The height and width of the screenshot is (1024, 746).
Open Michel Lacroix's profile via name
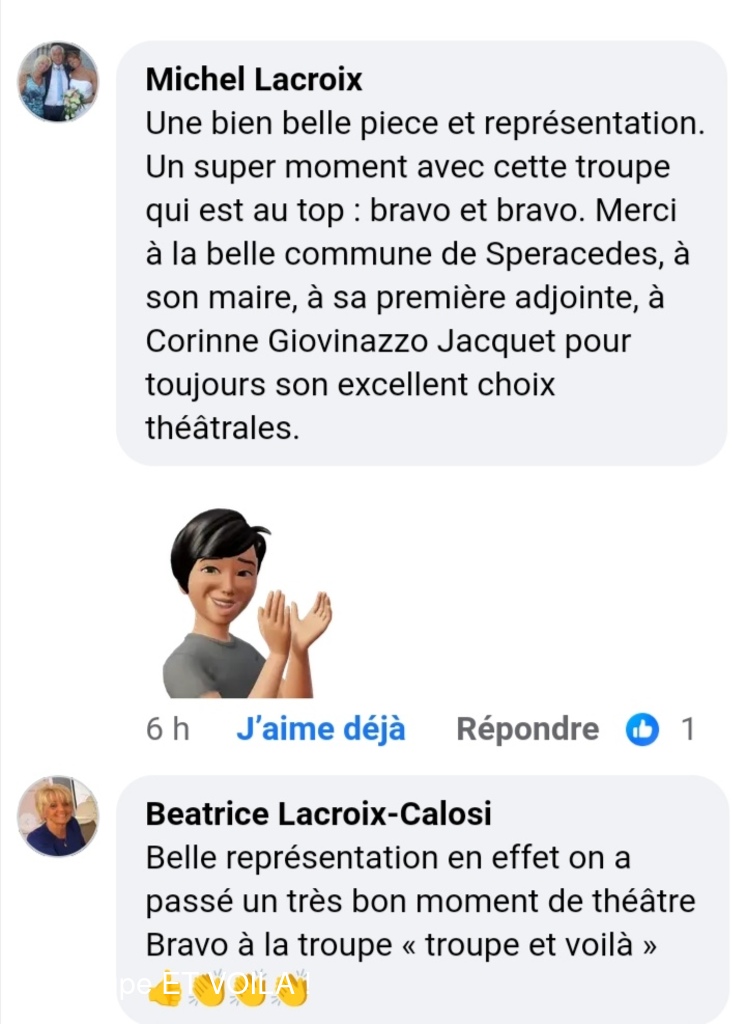point(254,79)
